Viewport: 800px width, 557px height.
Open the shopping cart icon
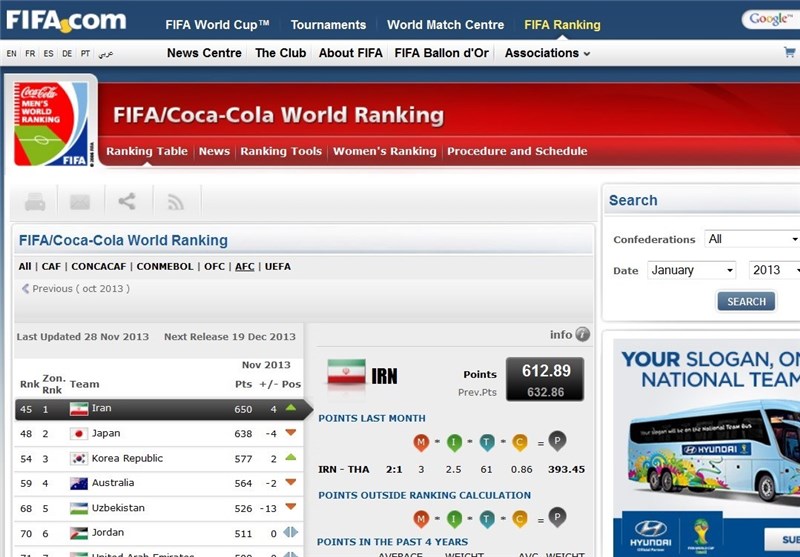click(790, 53)
